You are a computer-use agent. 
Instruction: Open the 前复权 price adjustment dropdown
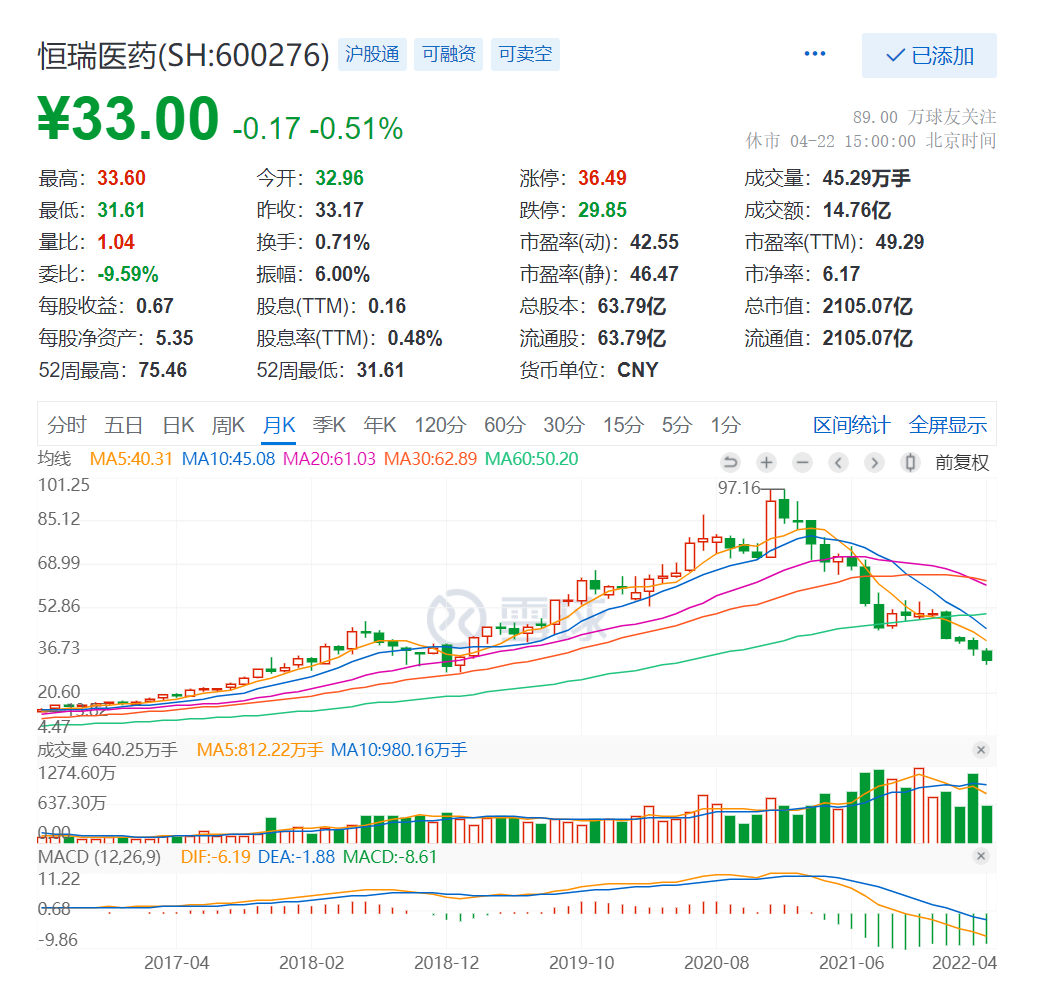pos(960,462)
